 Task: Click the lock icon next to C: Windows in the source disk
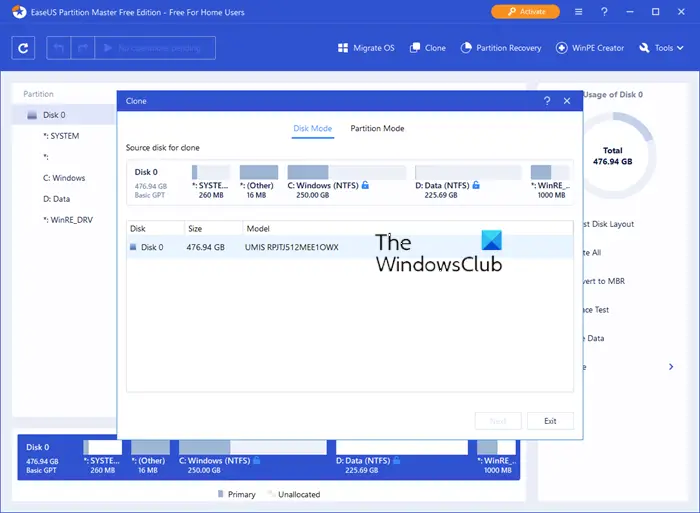click(365, 185)
